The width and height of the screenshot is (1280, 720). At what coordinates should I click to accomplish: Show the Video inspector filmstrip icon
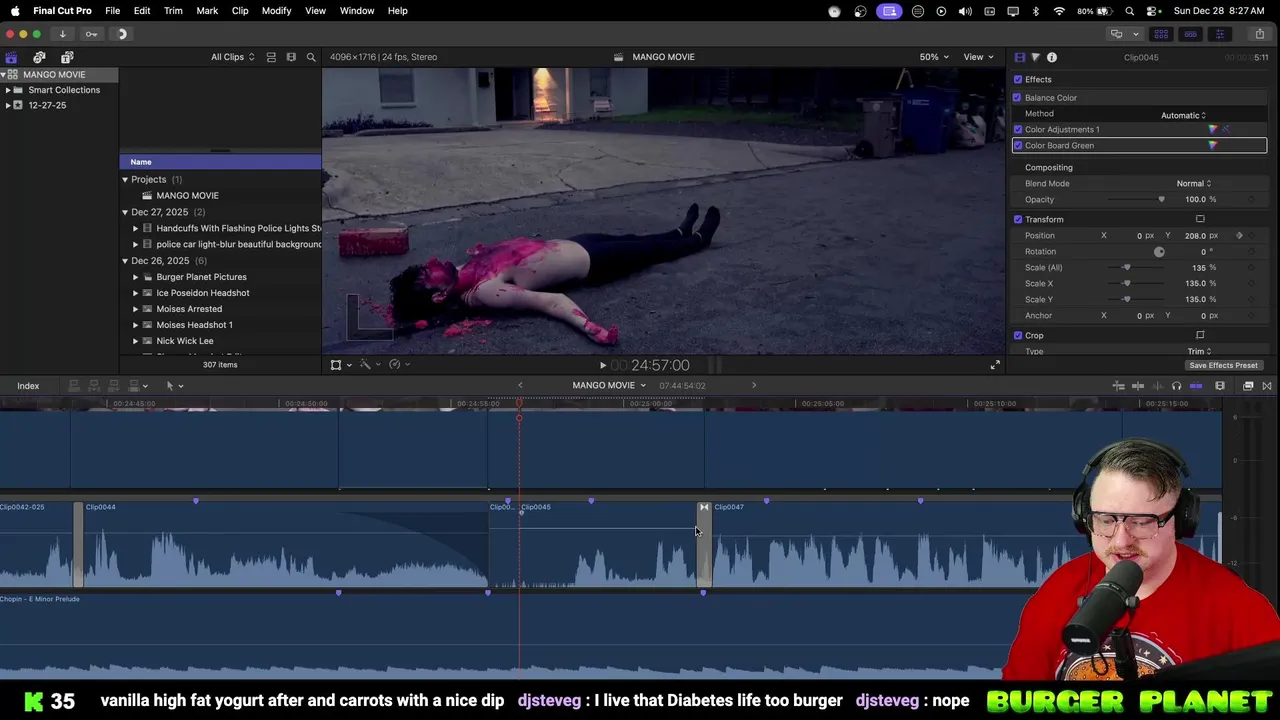[x=1019, y=57]
